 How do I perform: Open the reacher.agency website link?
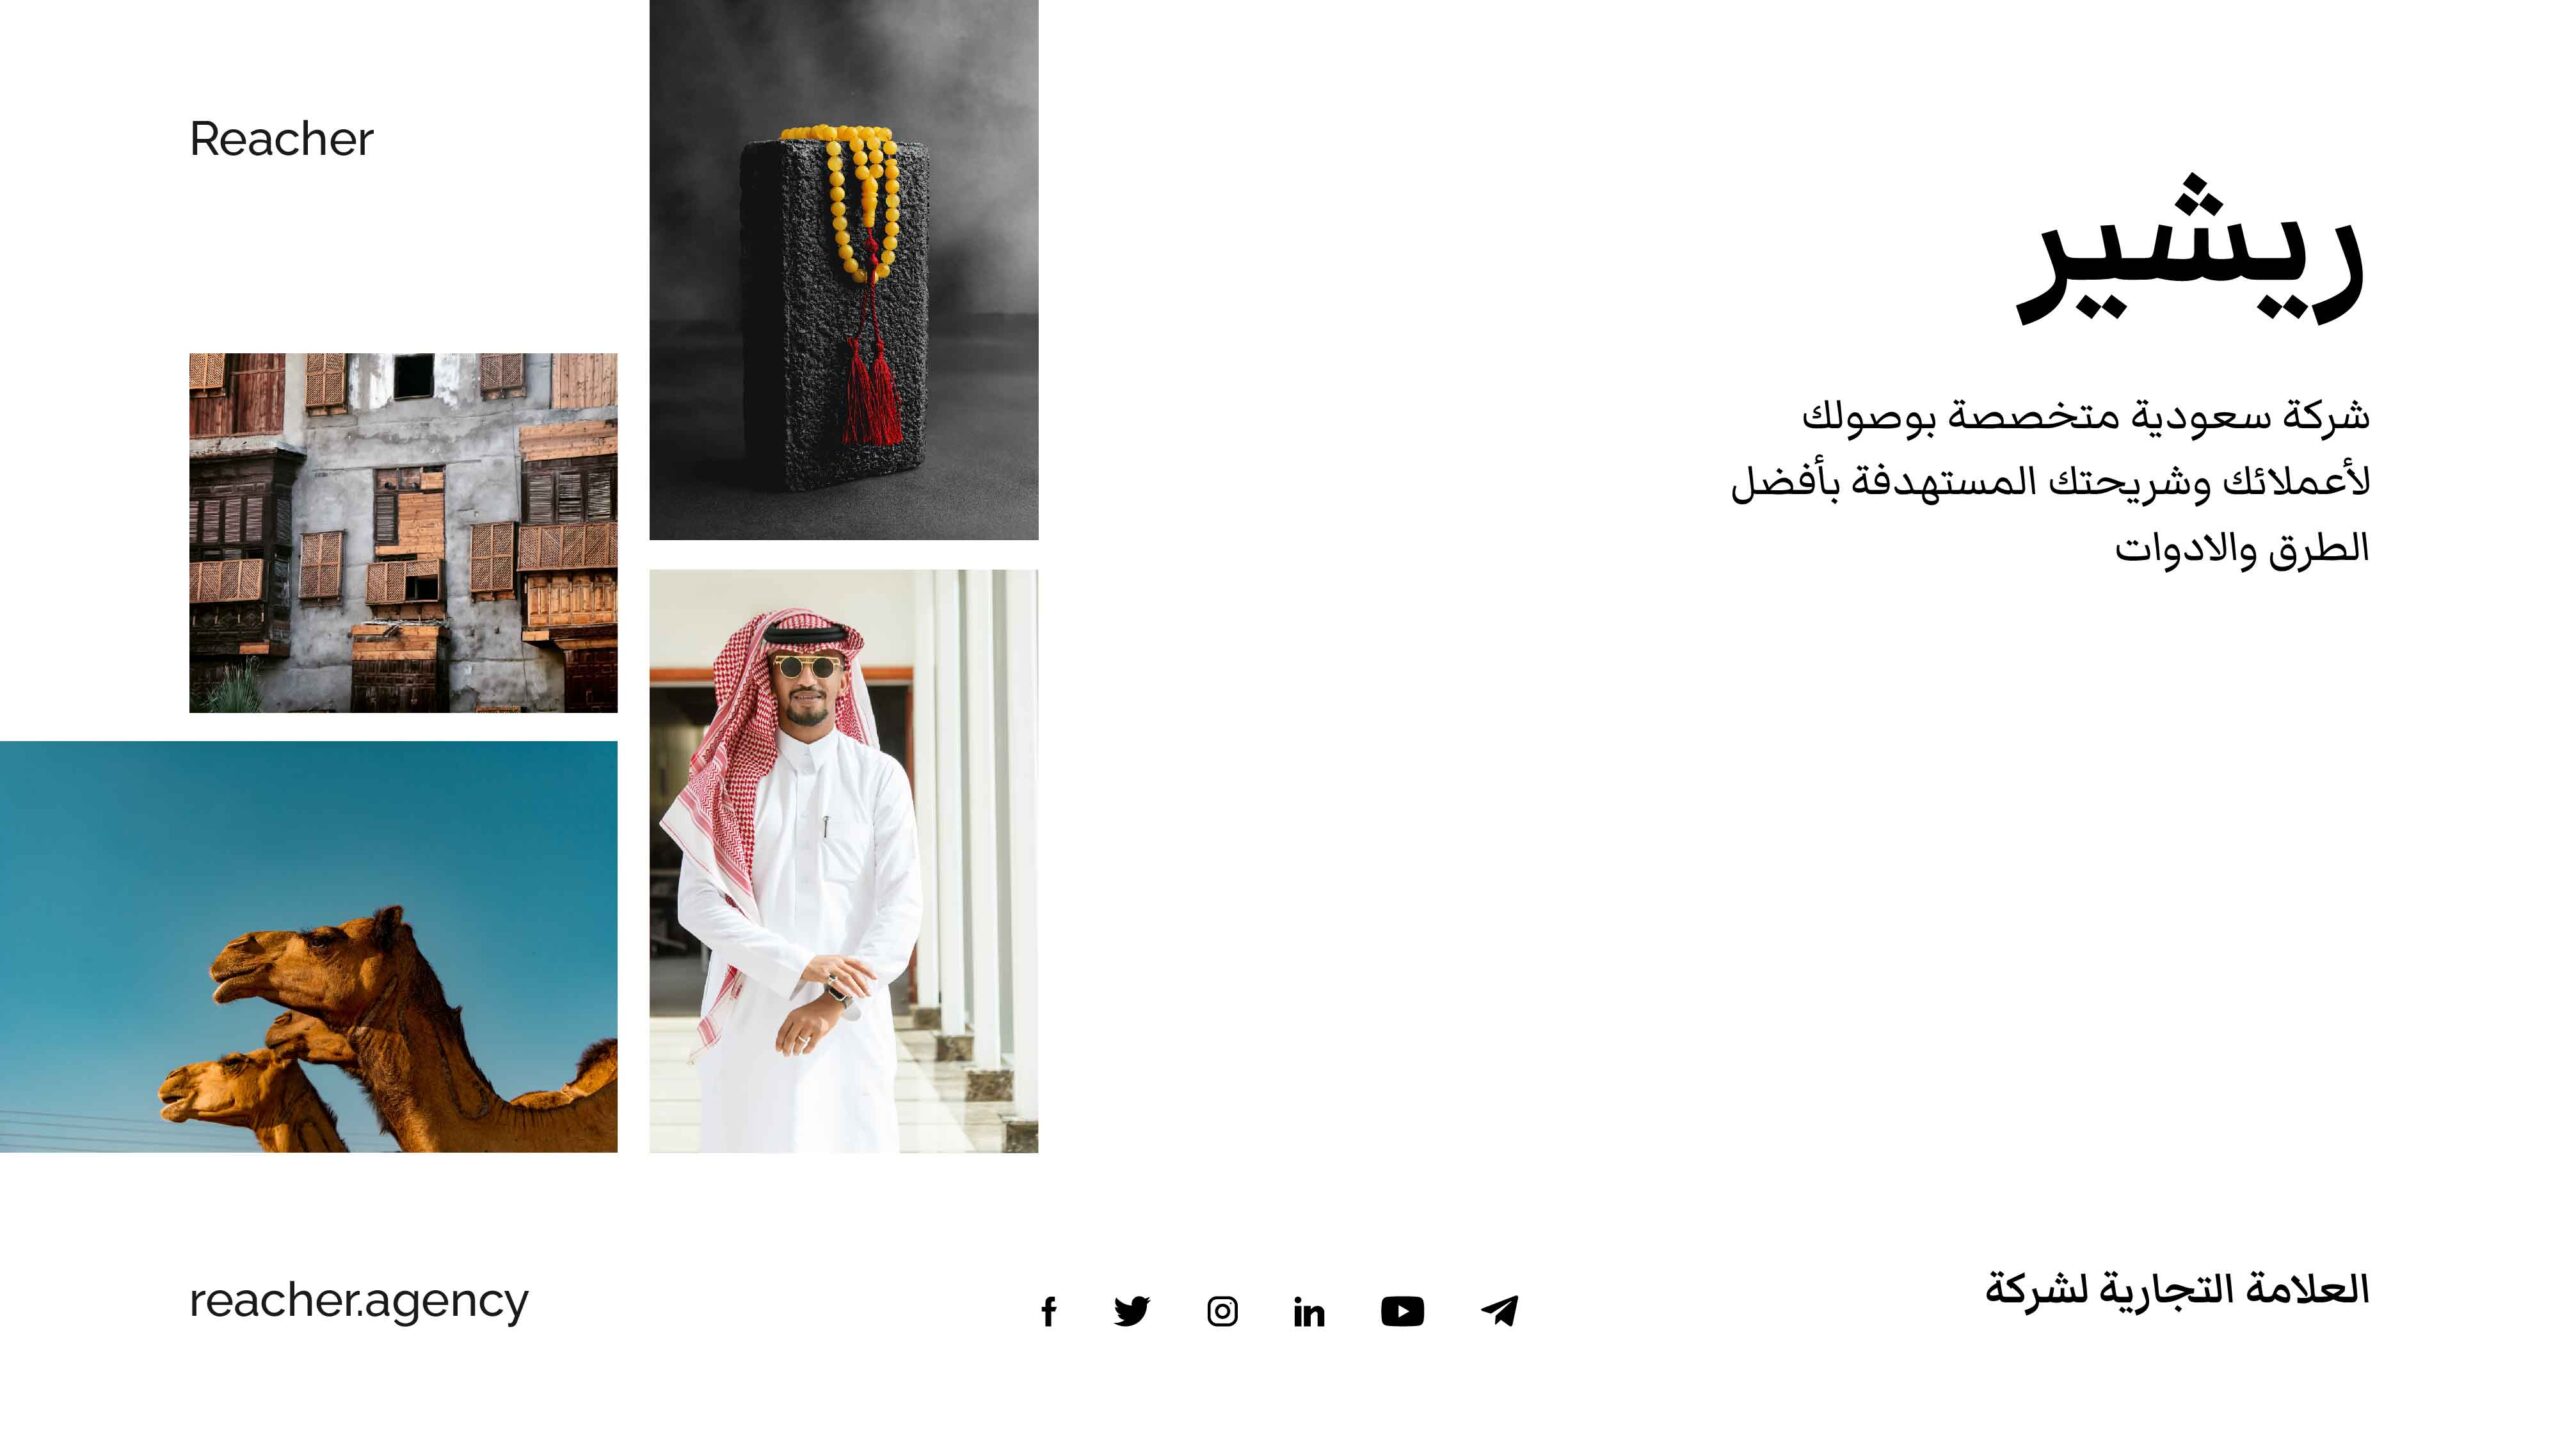point(359,1301)
